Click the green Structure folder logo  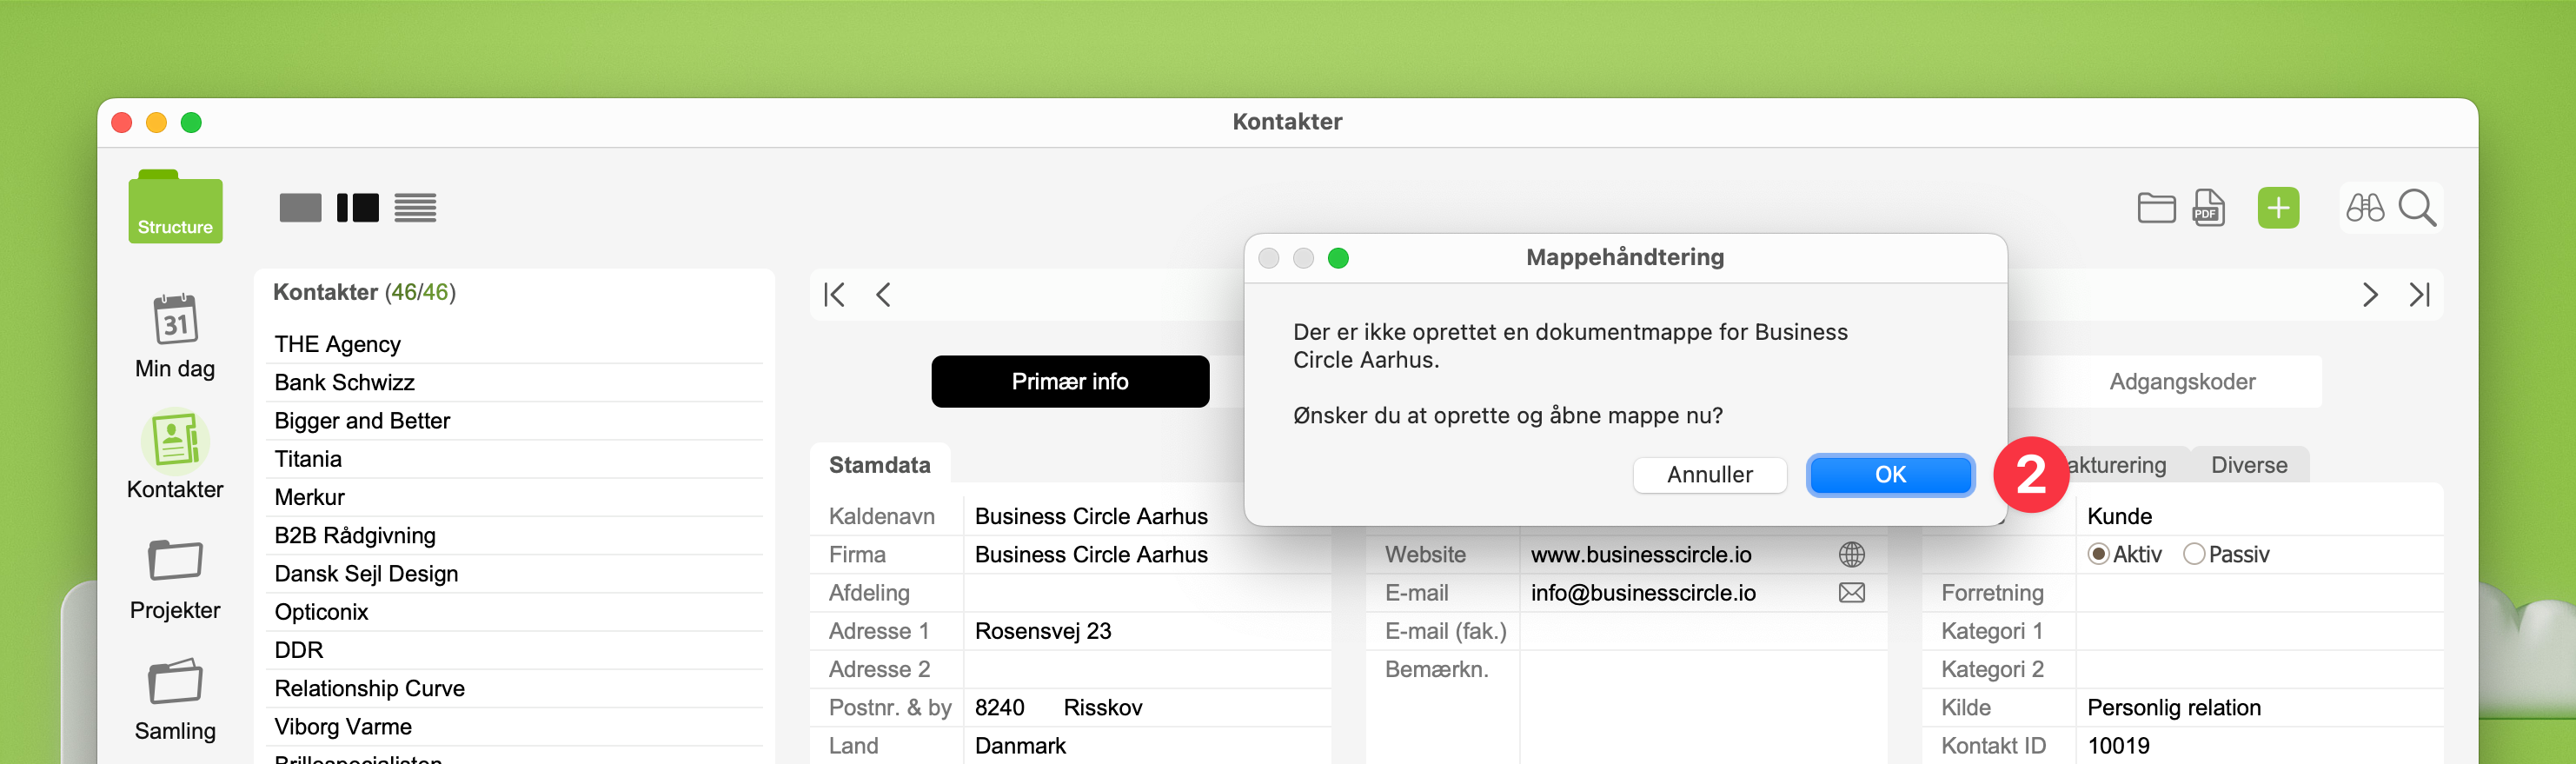tap(175, 207)
